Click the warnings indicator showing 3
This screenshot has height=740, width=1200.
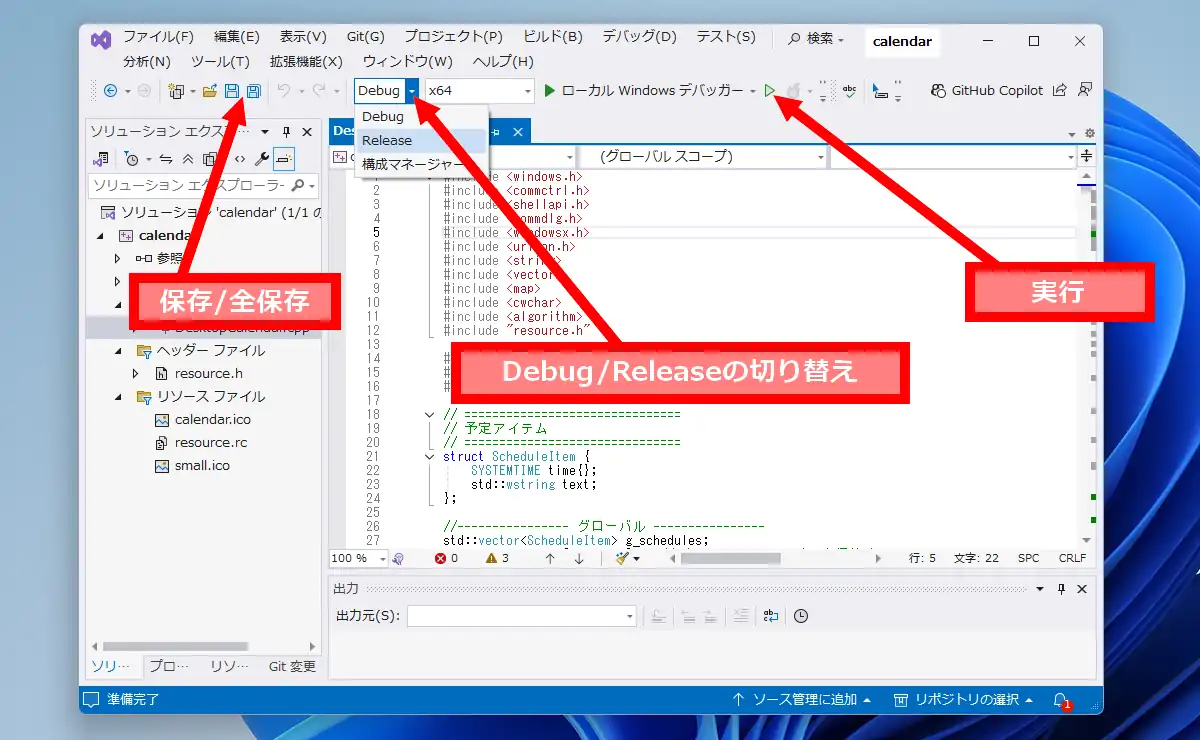pyautogui.click(x=497, y=559)
